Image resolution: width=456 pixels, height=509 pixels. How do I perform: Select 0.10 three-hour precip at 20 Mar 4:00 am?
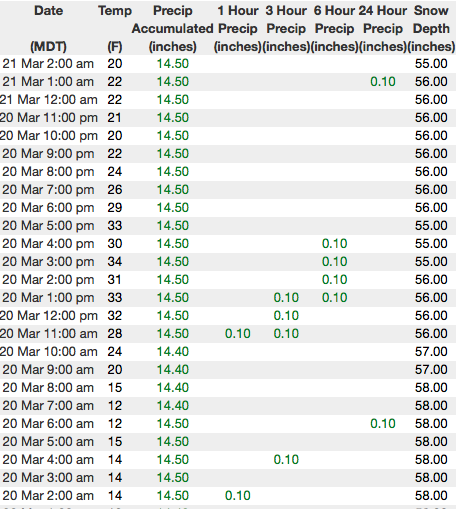(286, 460)
